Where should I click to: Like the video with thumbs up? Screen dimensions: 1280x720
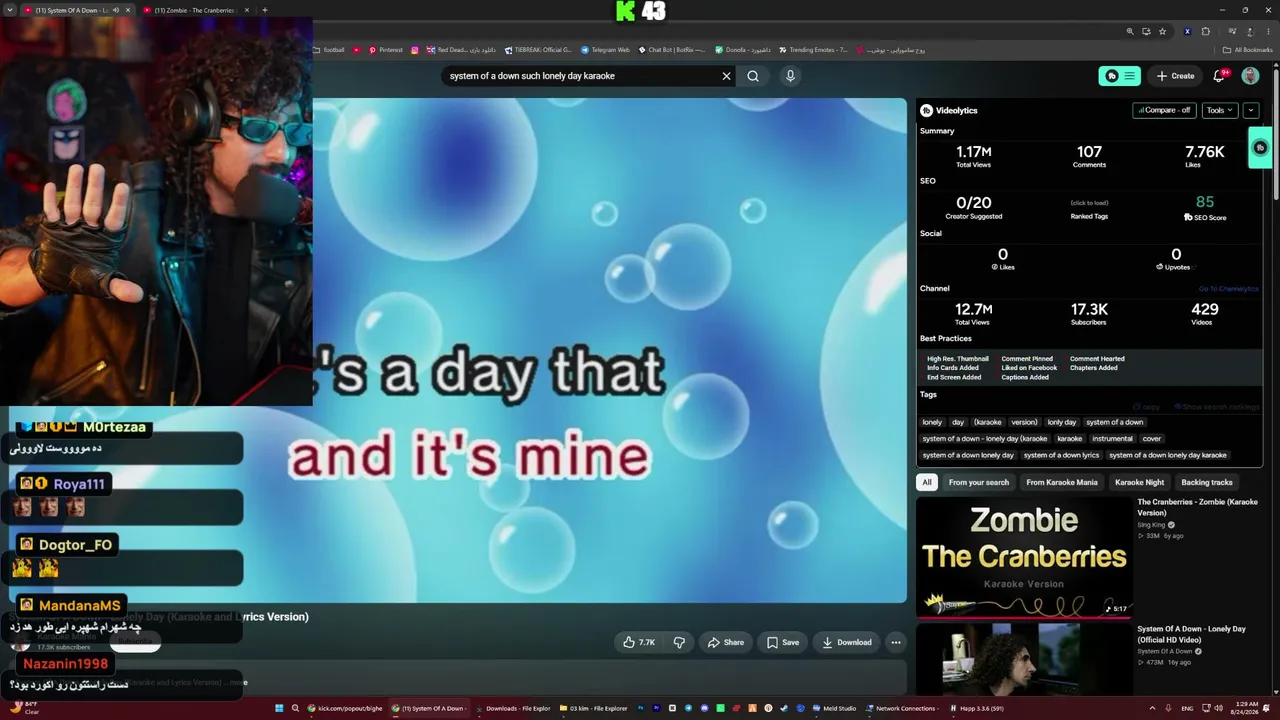click(639, 642)
